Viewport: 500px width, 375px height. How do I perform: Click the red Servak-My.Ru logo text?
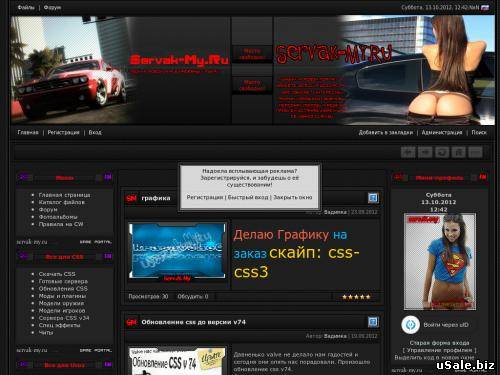click(179, 60)
